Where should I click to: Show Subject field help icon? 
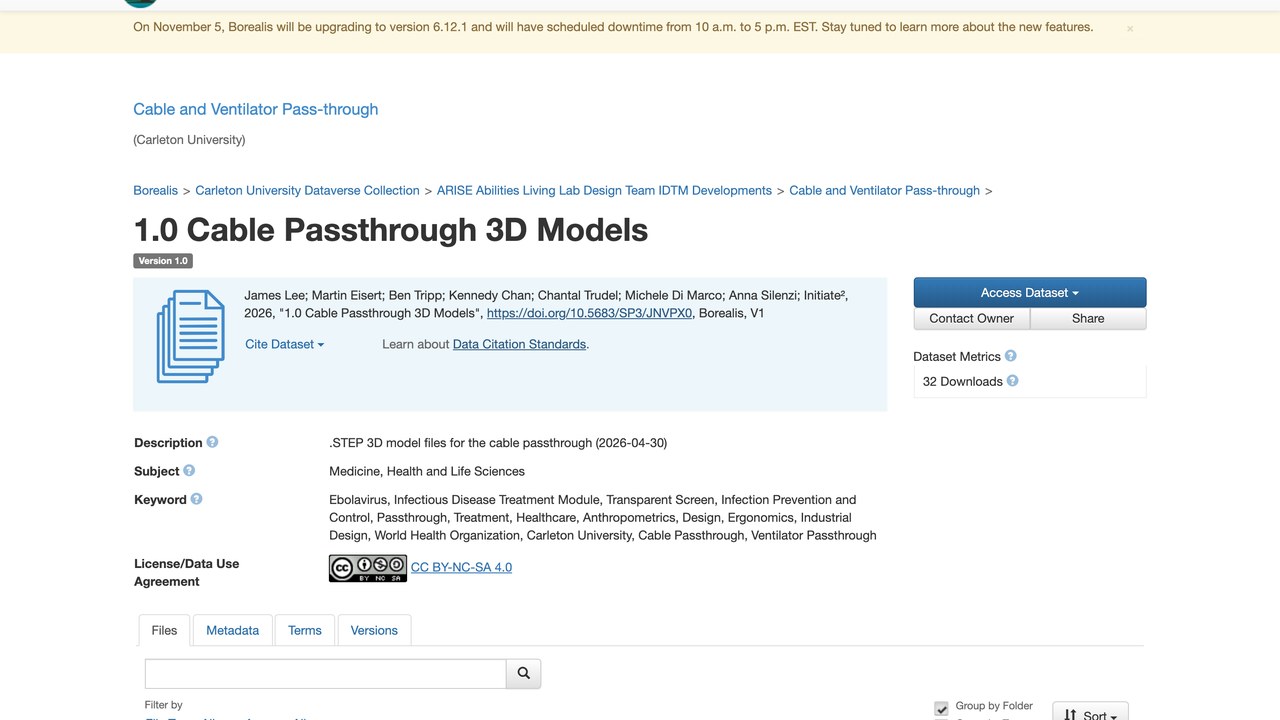[189, 470]
